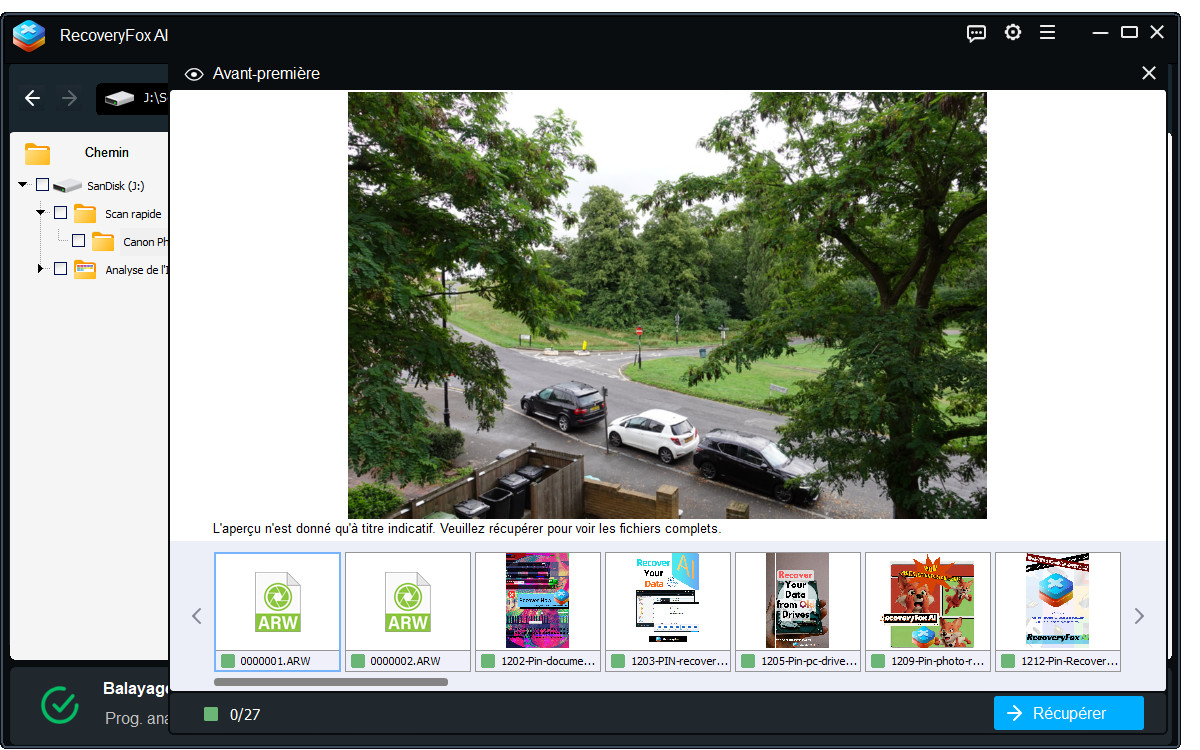1200x750 pixels.
Task: Tick the Scan rapide checkbox
Action: click(60, 213)
